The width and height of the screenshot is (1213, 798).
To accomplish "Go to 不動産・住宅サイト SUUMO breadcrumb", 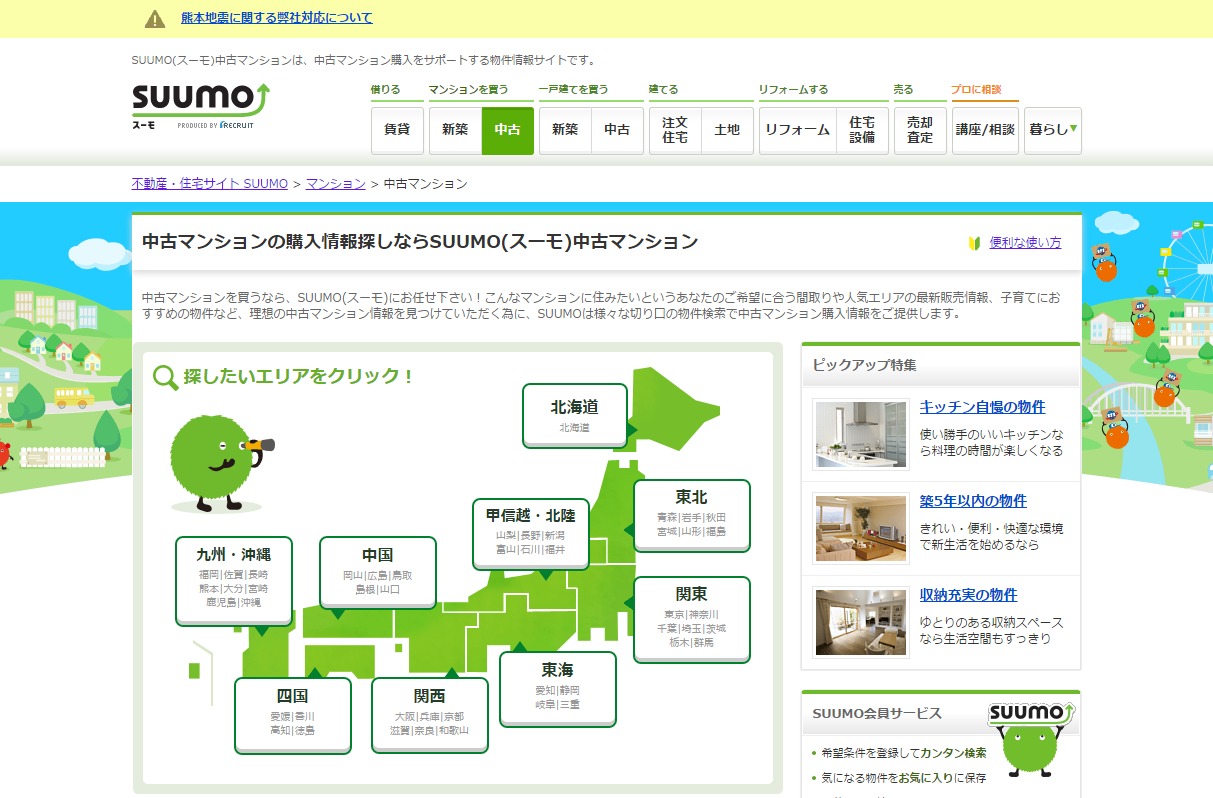I will [210, 184].
